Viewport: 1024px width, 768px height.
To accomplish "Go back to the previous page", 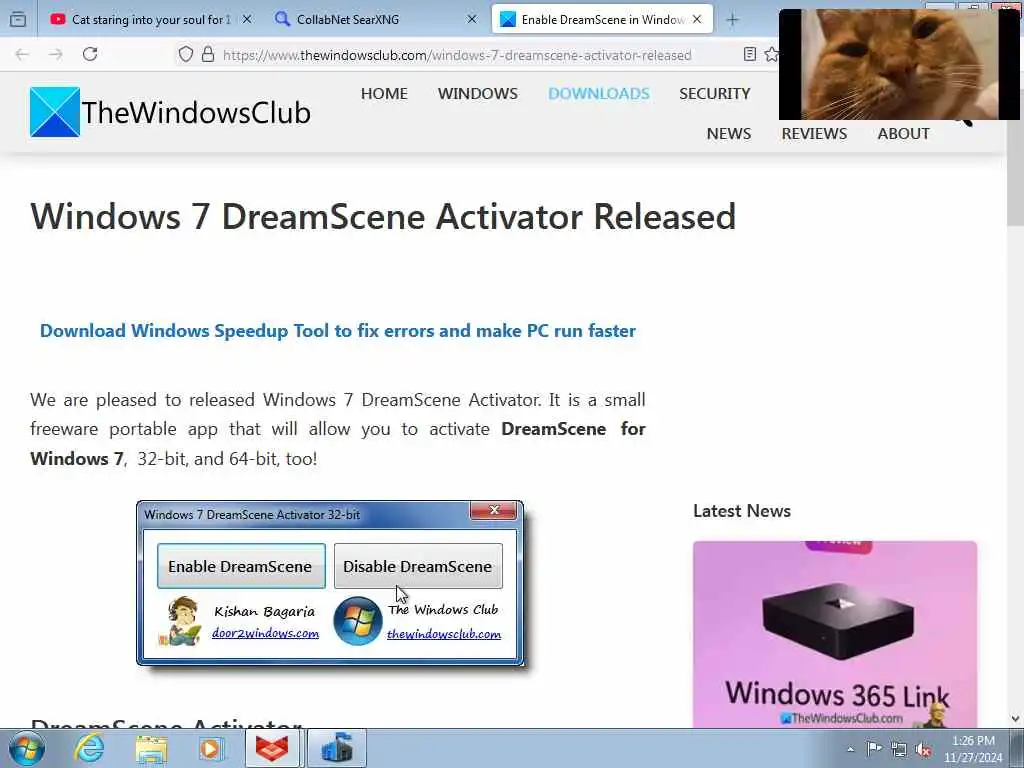I will [22, 55].
